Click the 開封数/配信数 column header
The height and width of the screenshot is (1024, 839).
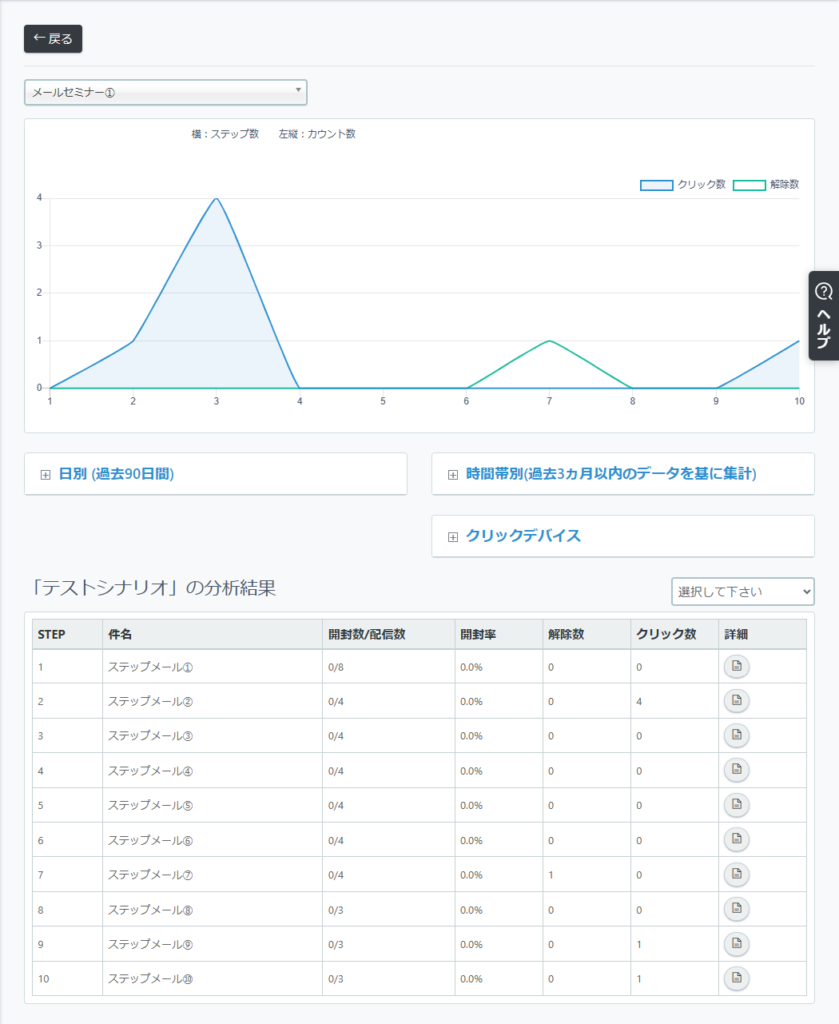coord(388,634)
